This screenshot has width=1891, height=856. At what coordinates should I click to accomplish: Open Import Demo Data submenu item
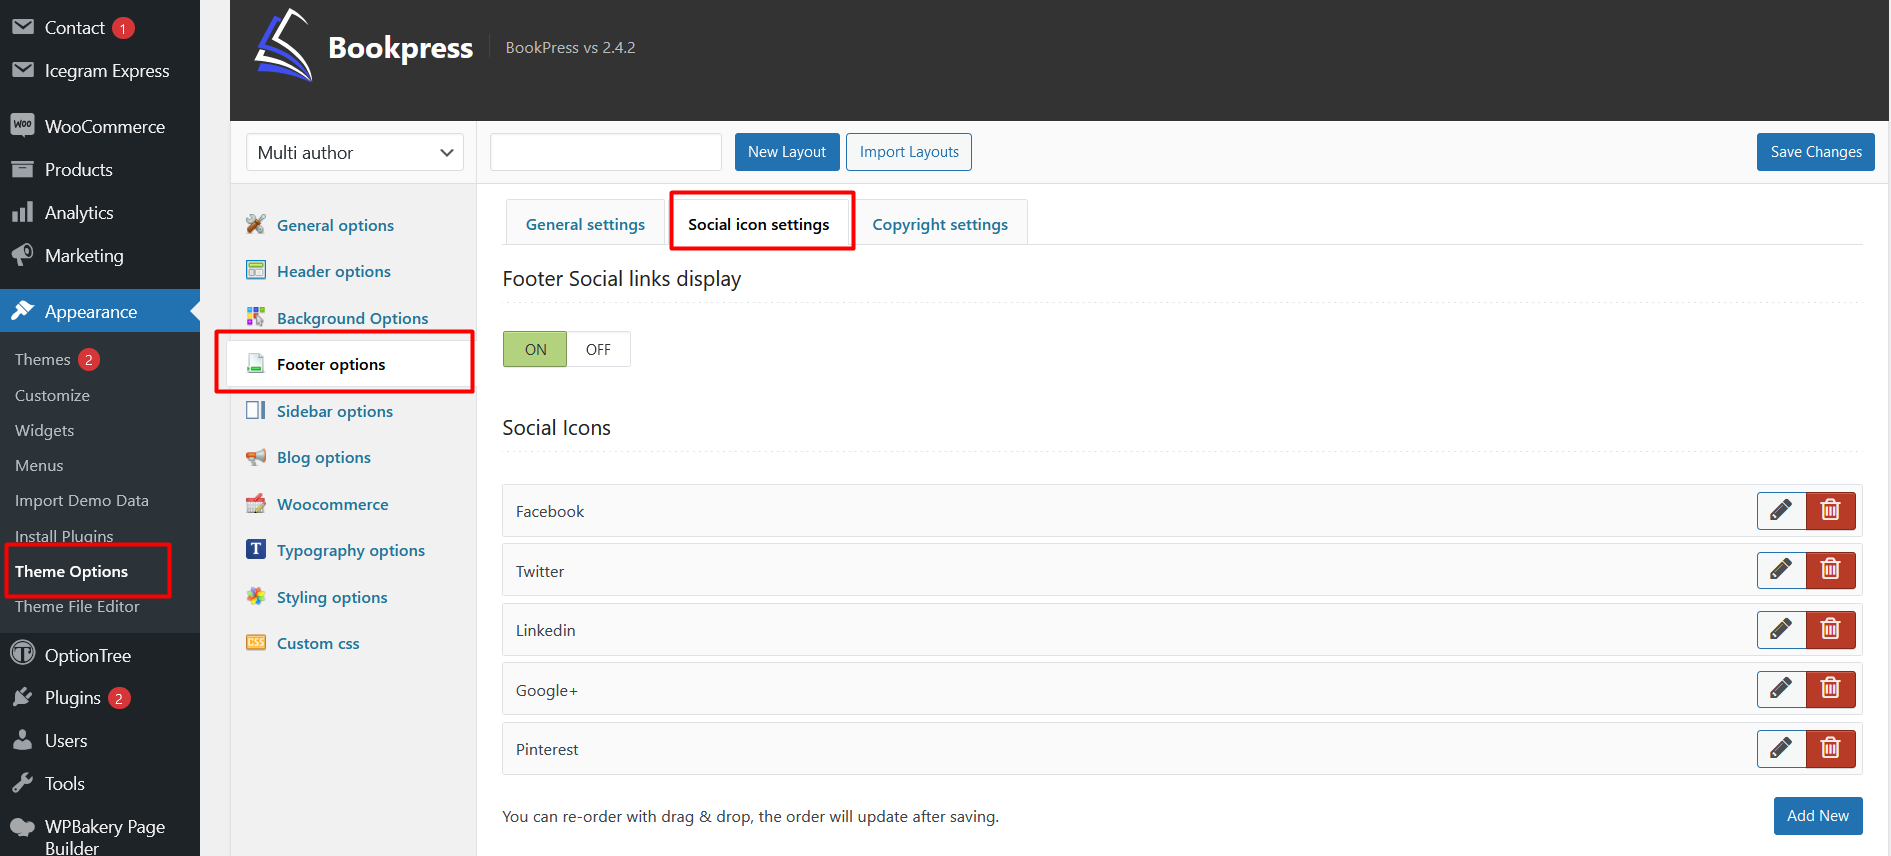point(82,500)
